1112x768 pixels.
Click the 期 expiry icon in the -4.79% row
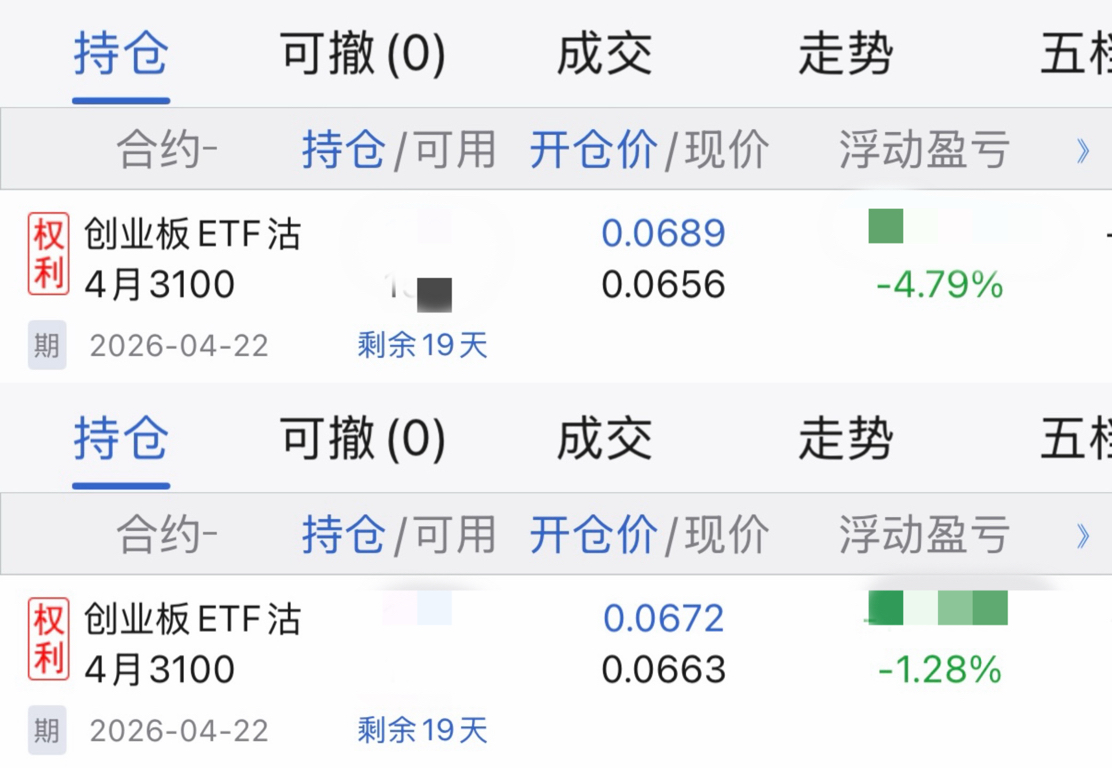point(47,345)
